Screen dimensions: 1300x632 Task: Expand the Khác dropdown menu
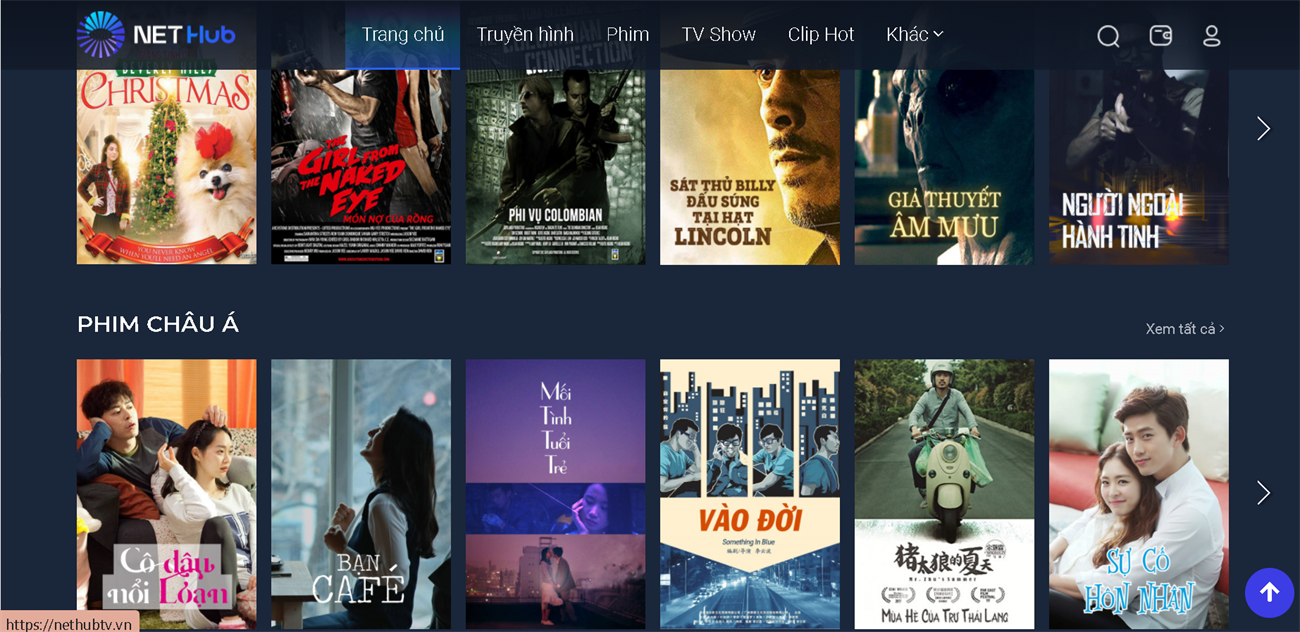[915, 34]
